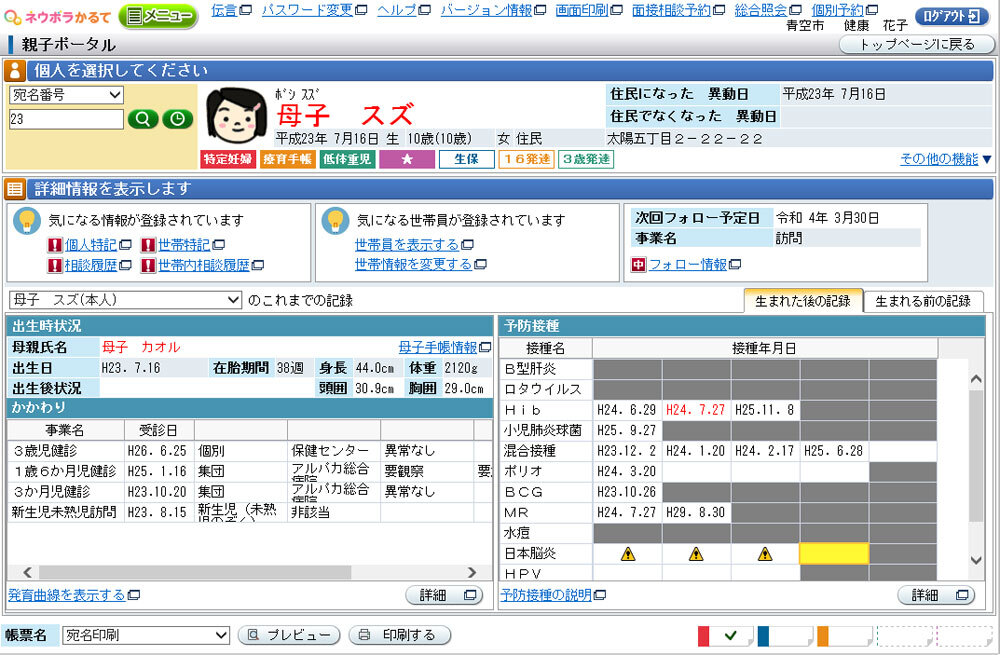The height and width of the screenshot is (655, 1000).
Task: Click the green magnifying glass search icon
Action: [x=142, y=119]
